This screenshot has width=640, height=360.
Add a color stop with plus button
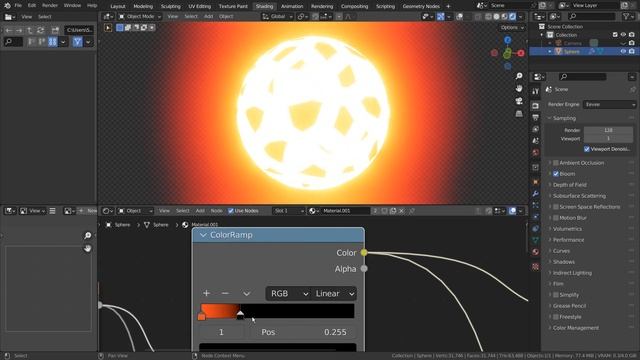(x=206, y=293)
